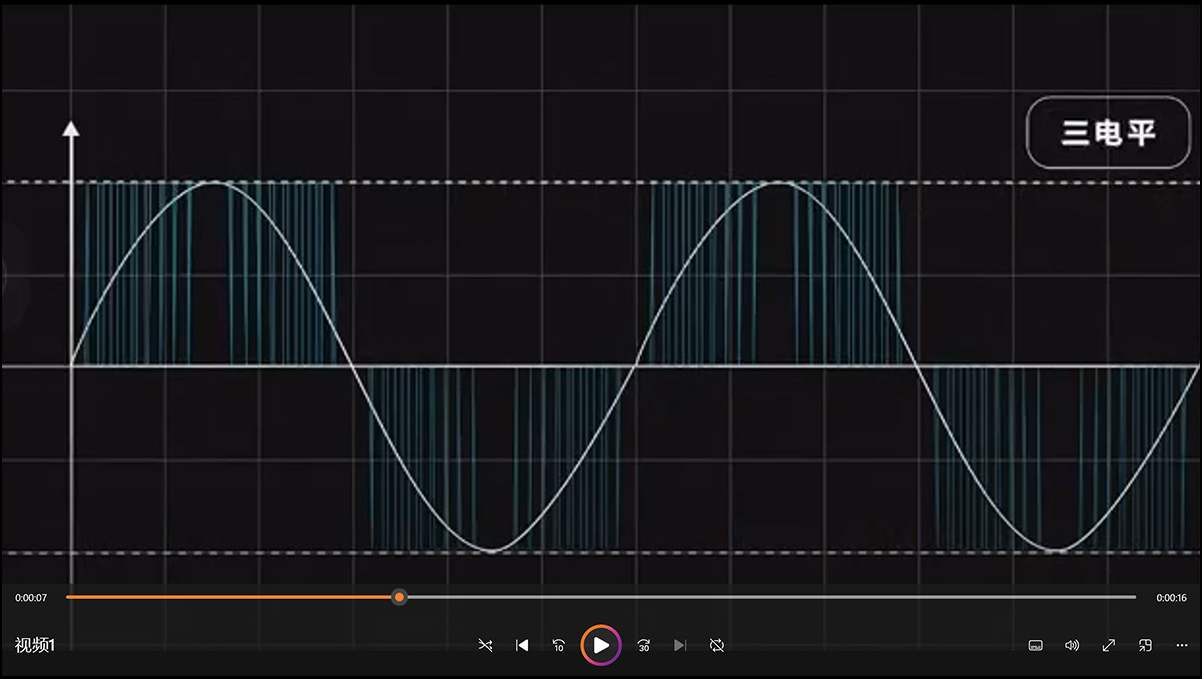The height and width of the screenshot is (679, 1202).
Task: Go to the previous track
Action: pyautogui.click(x=522, y=646)
